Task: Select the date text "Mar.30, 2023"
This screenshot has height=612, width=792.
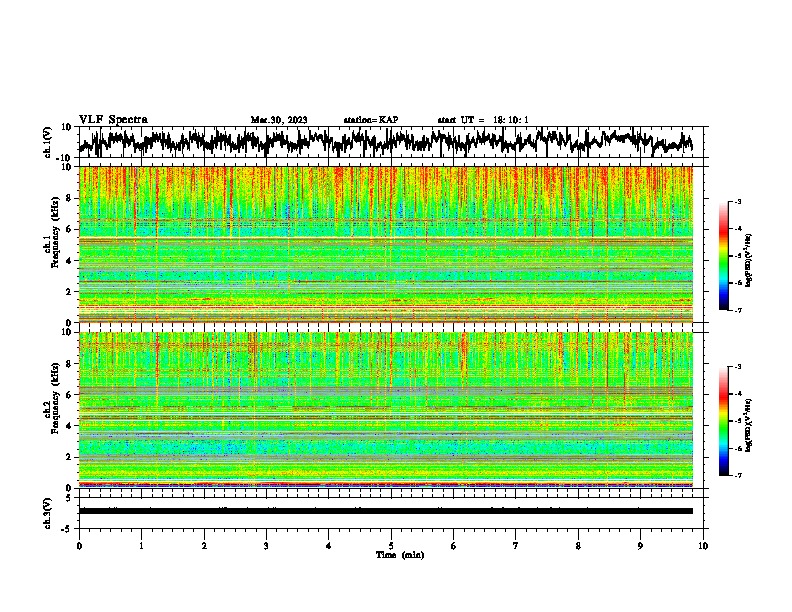Action: (x=279, y=120)
